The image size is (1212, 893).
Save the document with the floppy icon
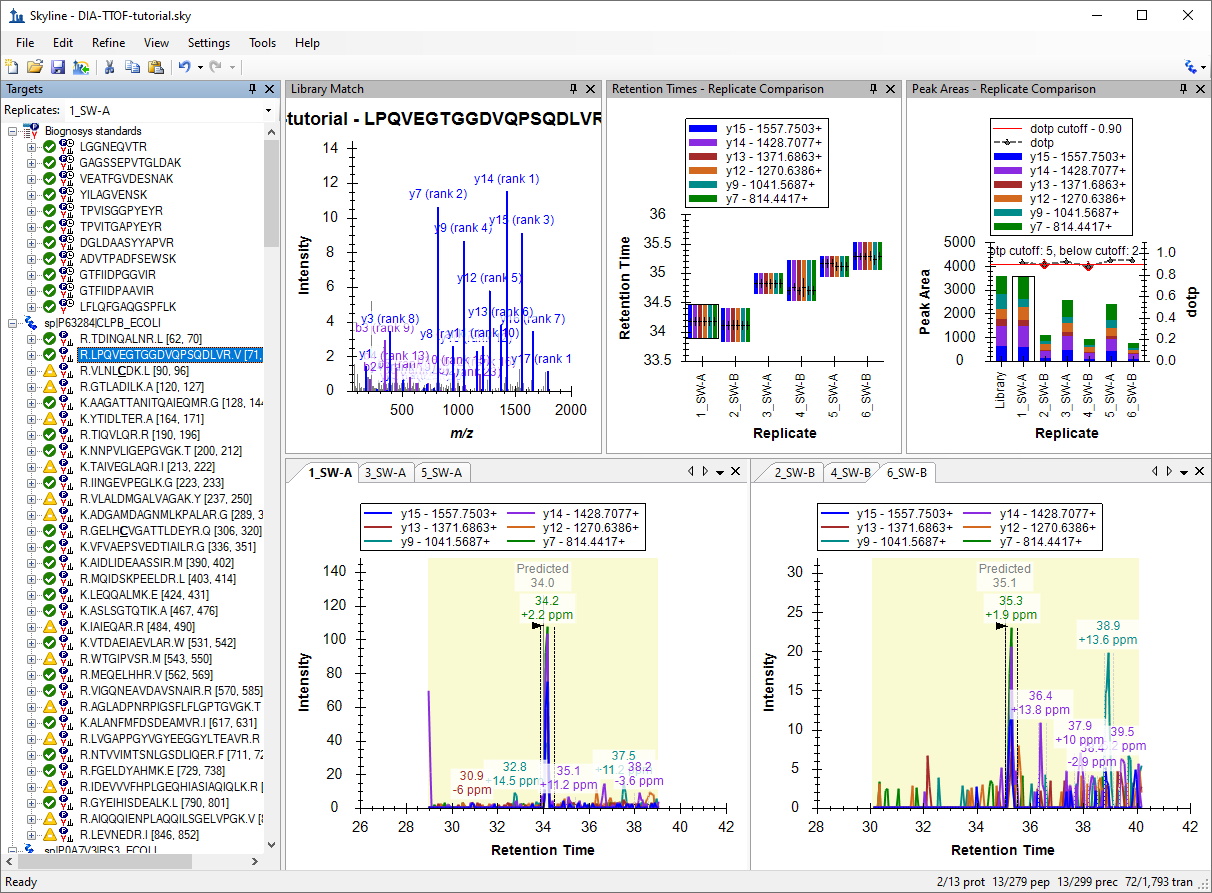(x=58, y=67)
